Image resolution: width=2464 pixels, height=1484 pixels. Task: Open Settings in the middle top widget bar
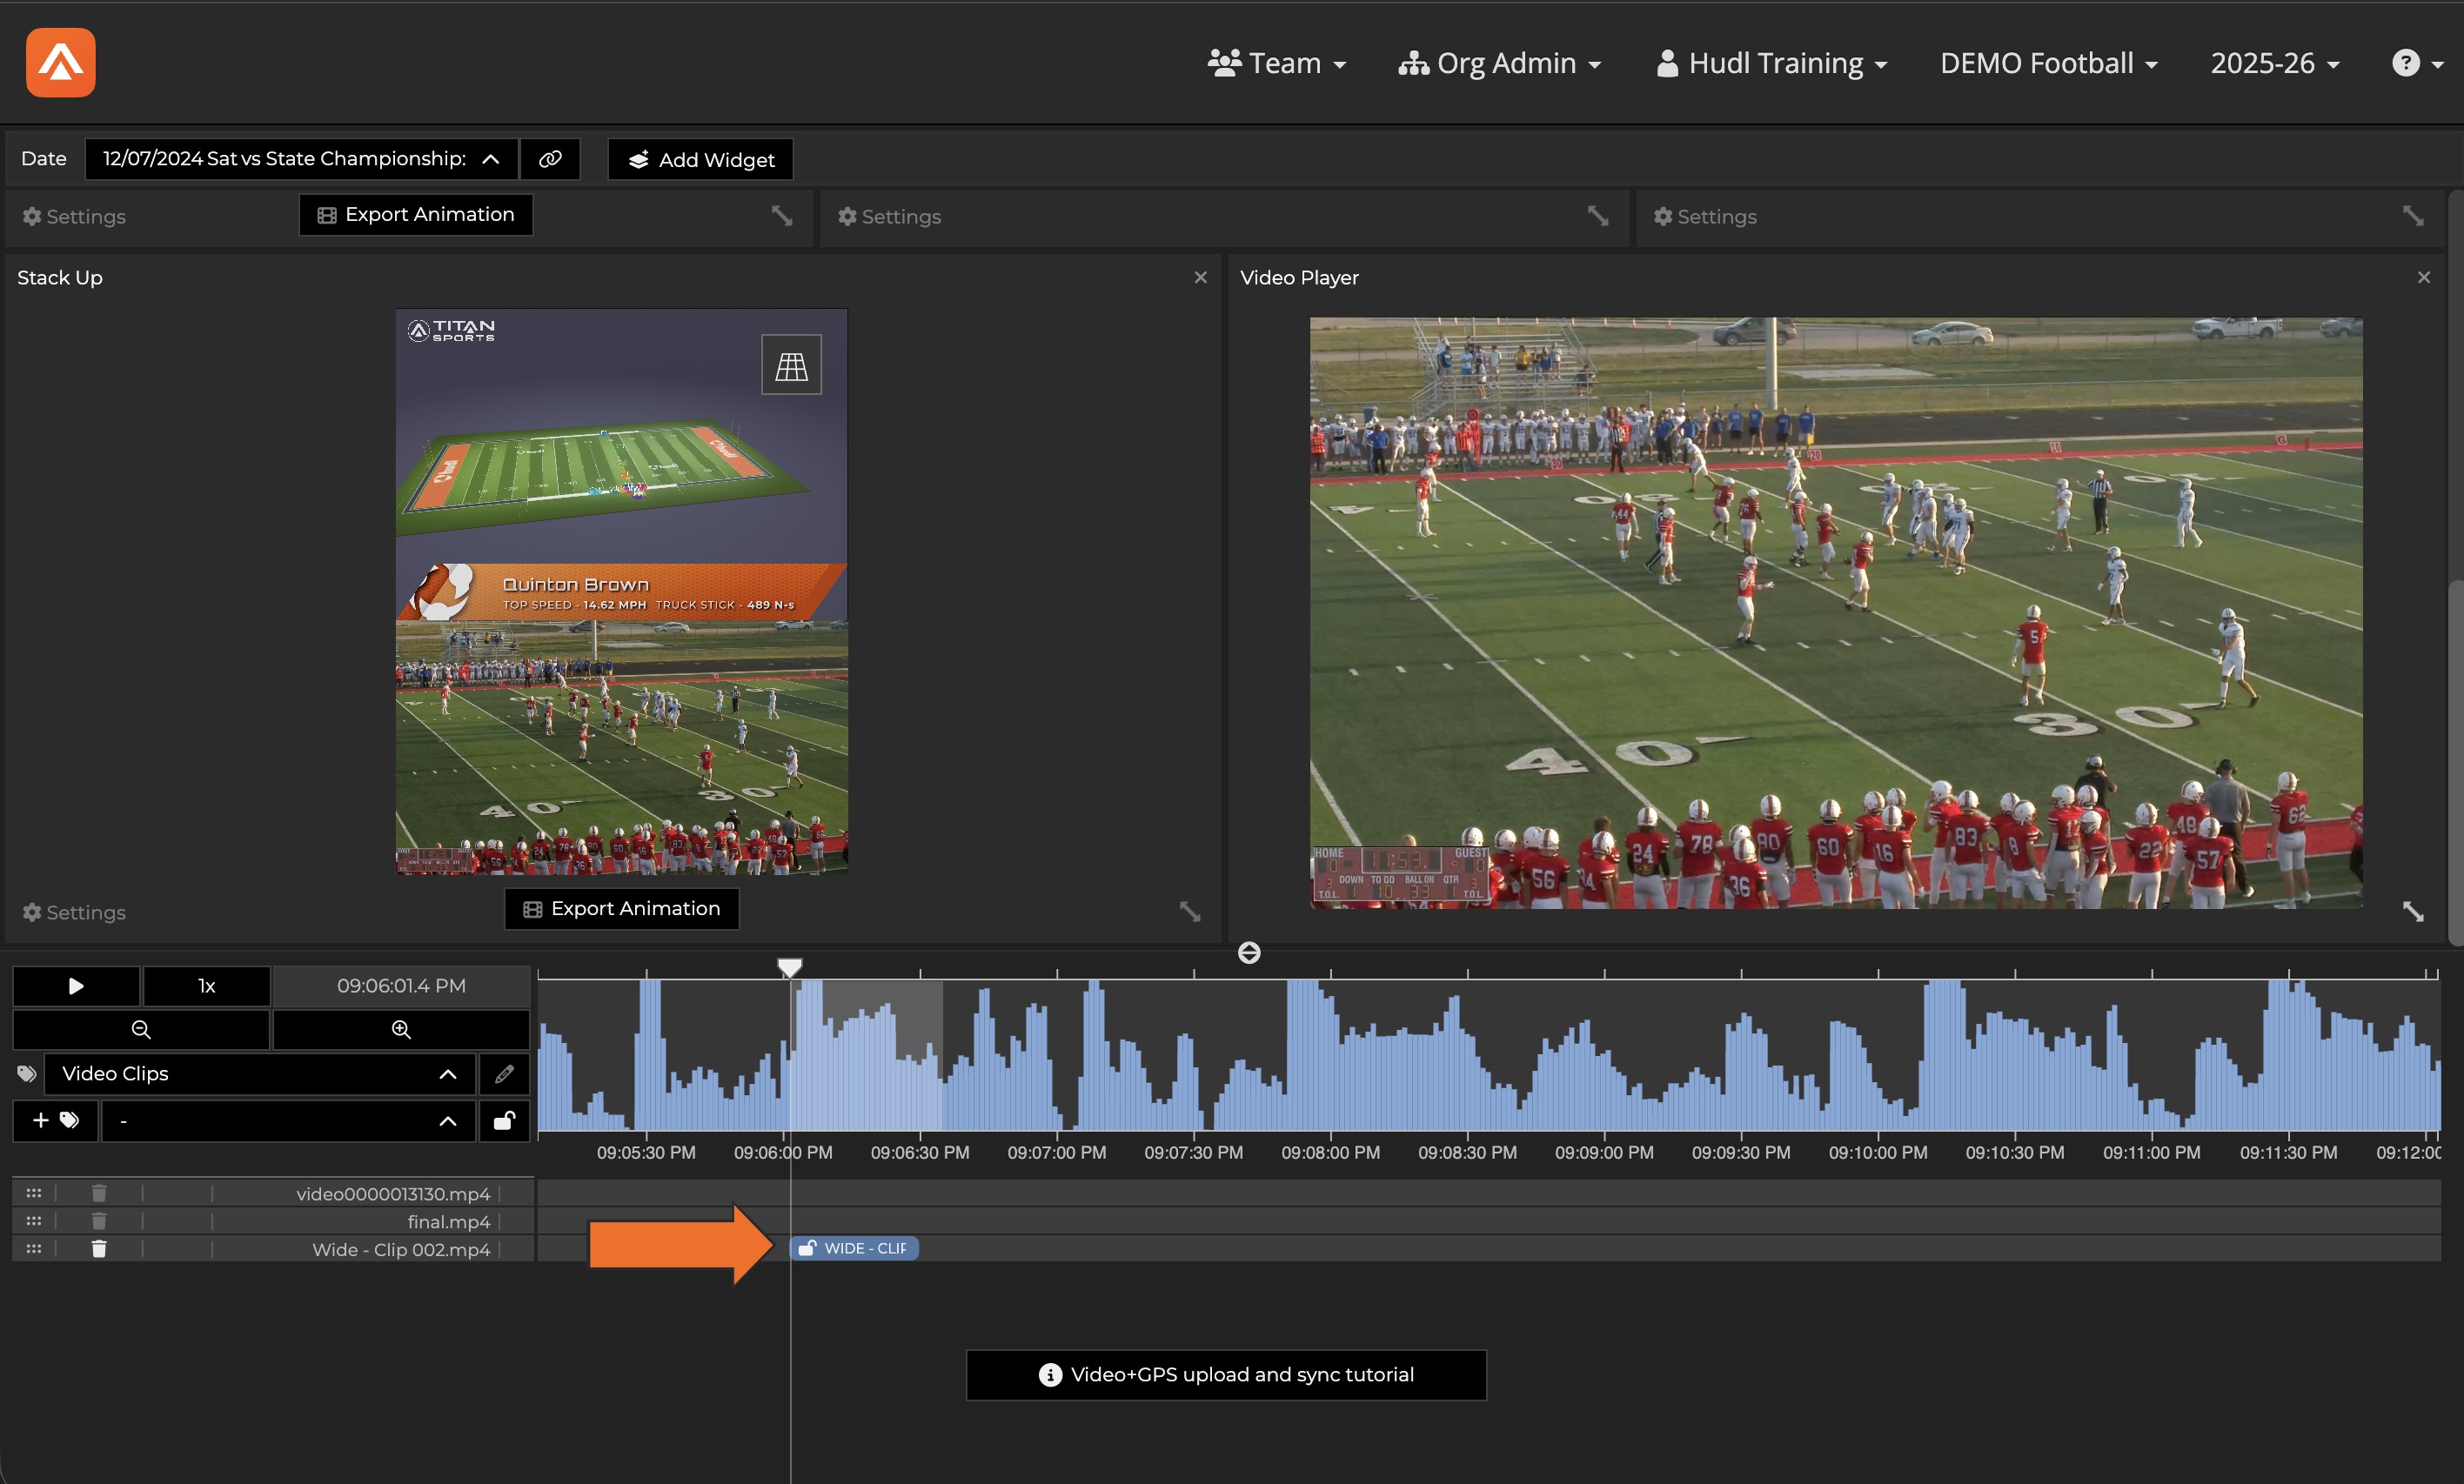coord(889,216)
